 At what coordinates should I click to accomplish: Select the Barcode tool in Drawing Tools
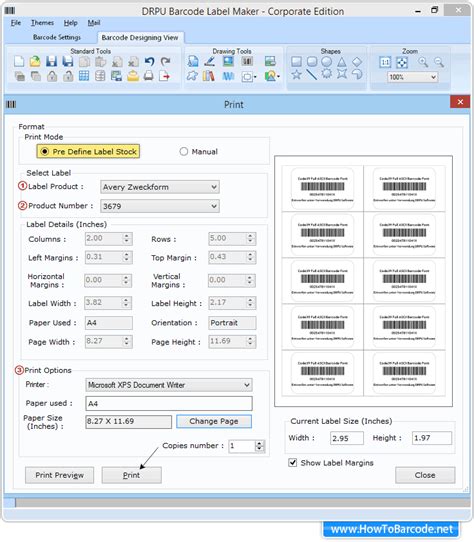pos(247,62)
